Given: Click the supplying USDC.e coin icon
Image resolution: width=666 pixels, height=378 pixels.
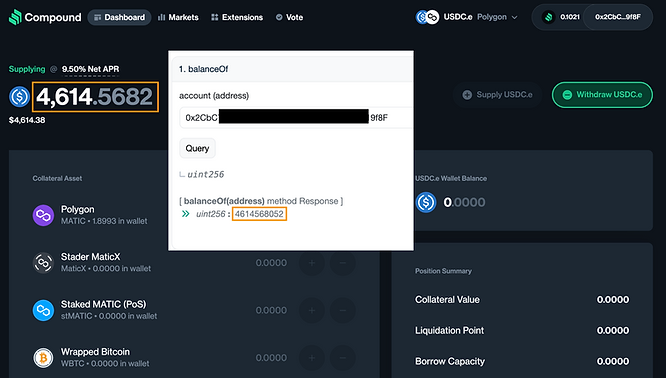Looking at the screenshot, I should click(20, 96).
